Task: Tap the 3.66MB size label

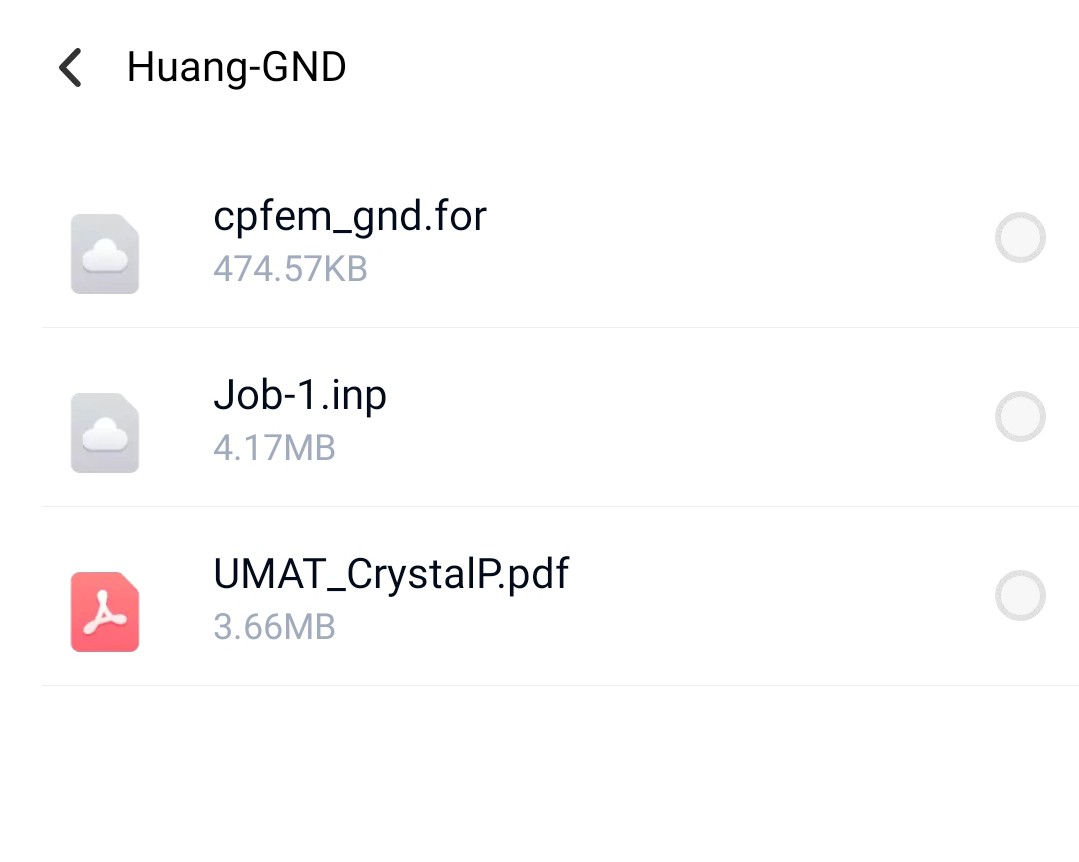Action: tap(274, 627)
